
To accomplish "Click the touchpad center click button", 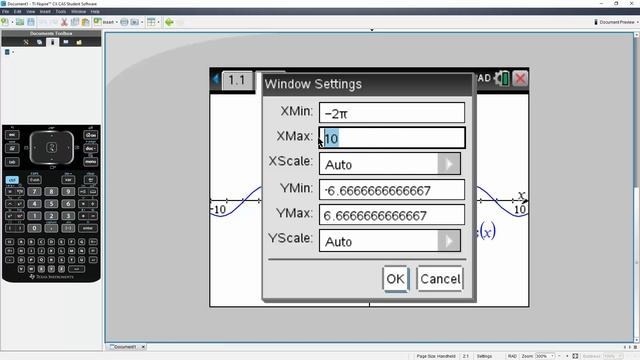I will point(51,147).
